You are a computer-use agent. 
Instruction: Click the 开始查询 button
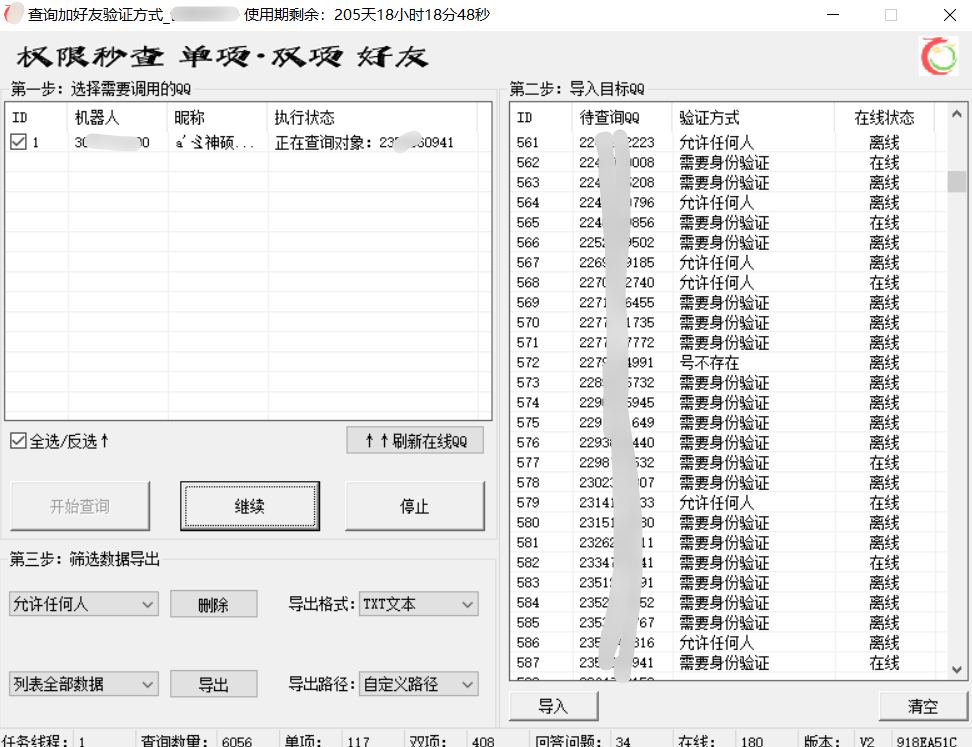click(80, 506)
